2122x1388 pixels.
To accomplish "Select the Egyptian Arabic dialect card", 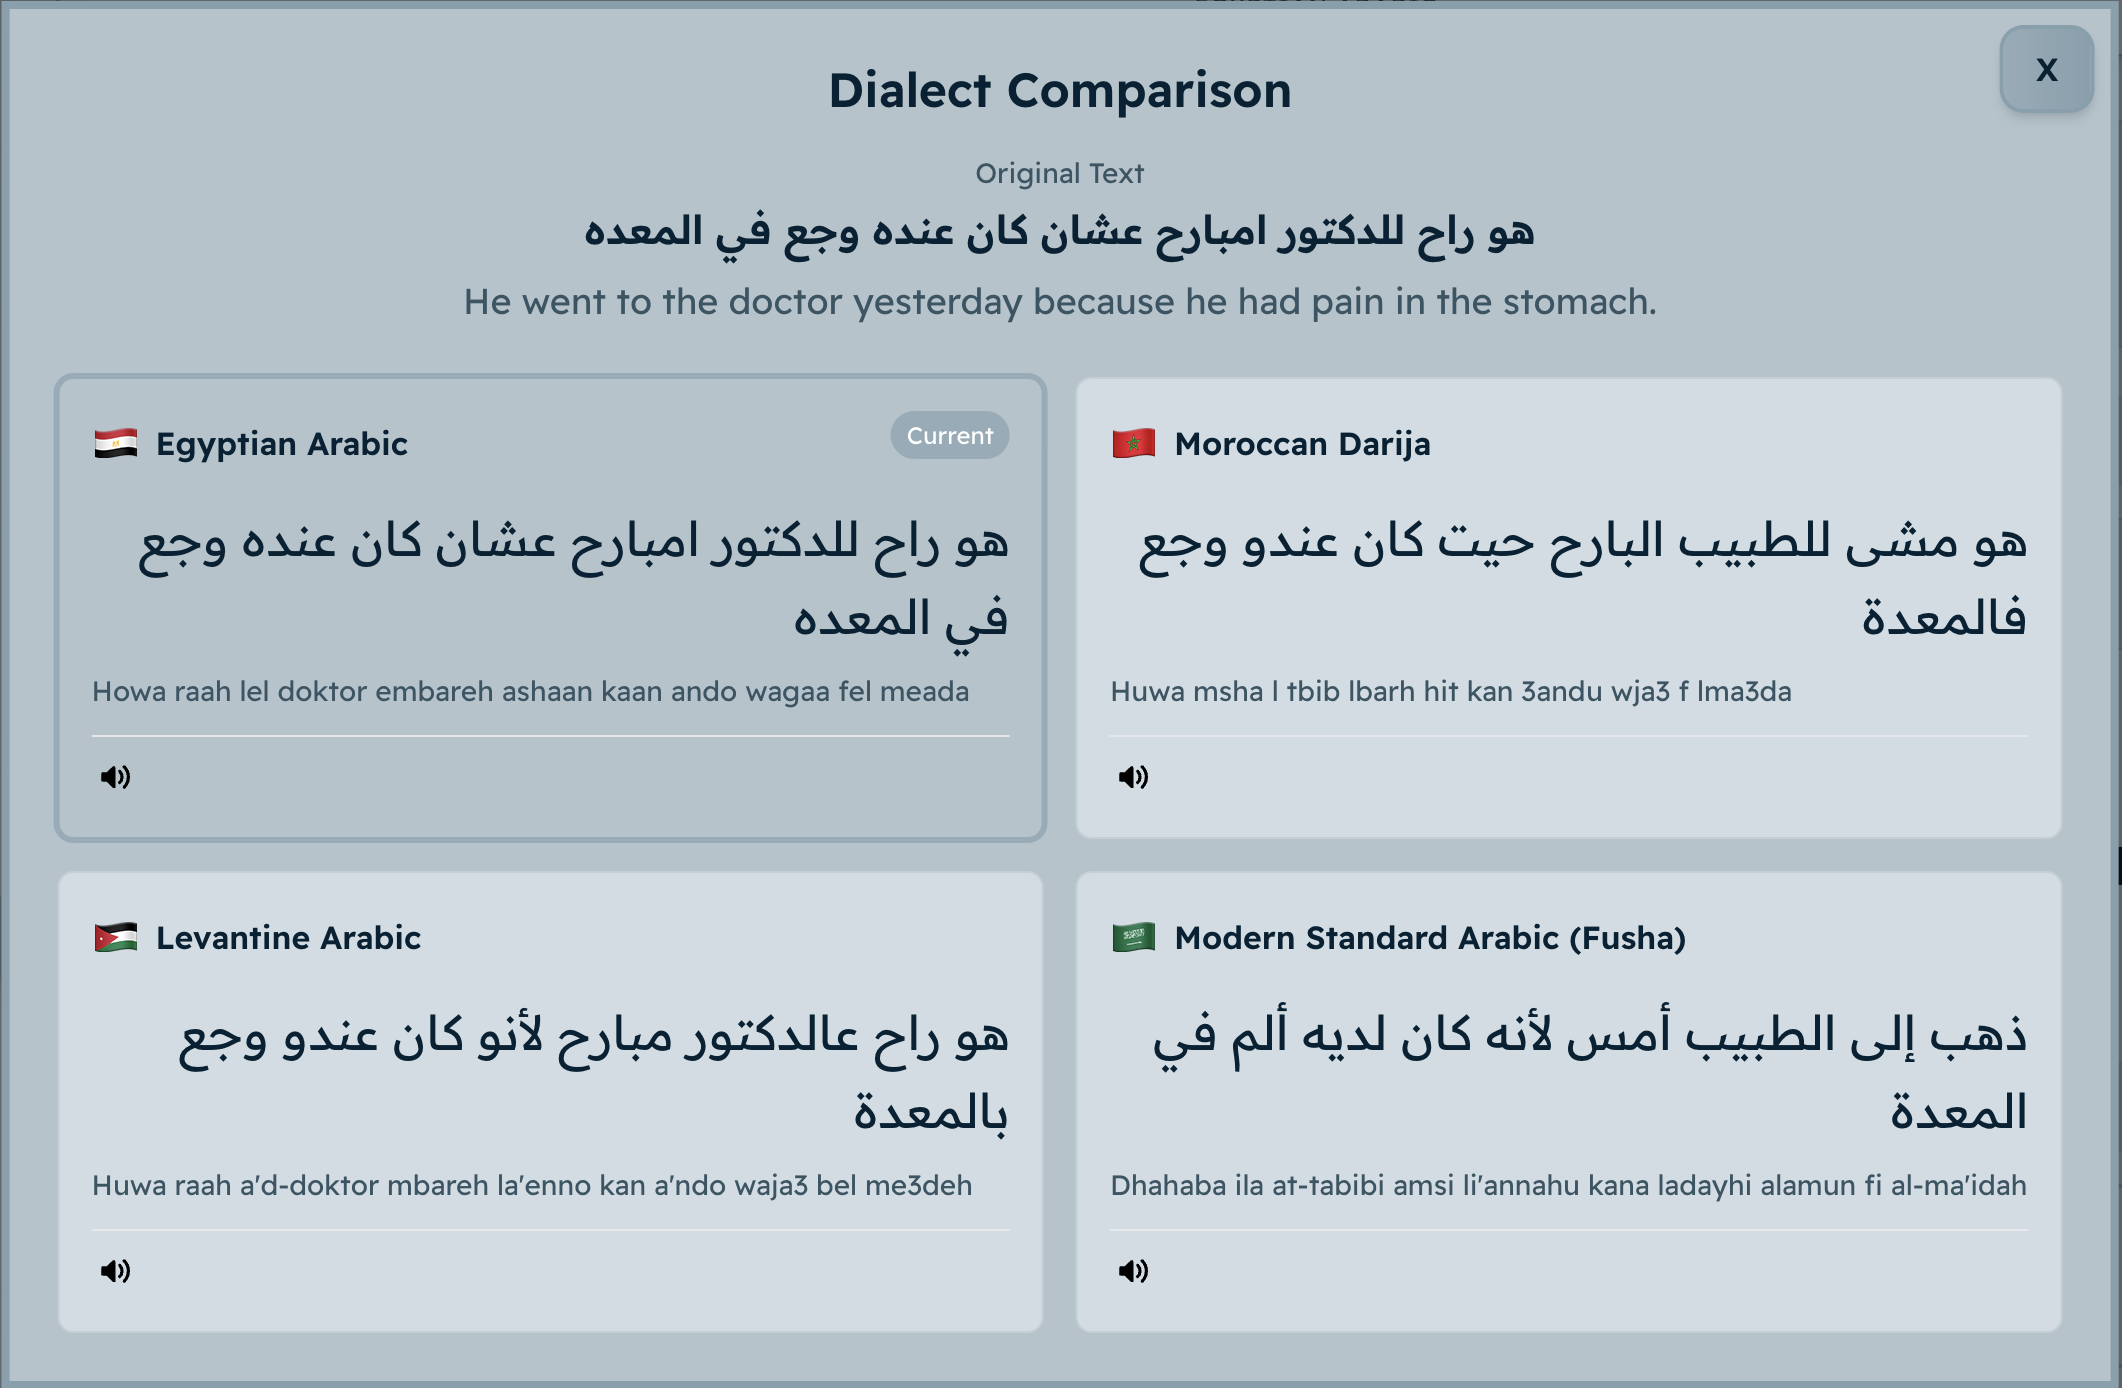I will click(x=550, y=600).
